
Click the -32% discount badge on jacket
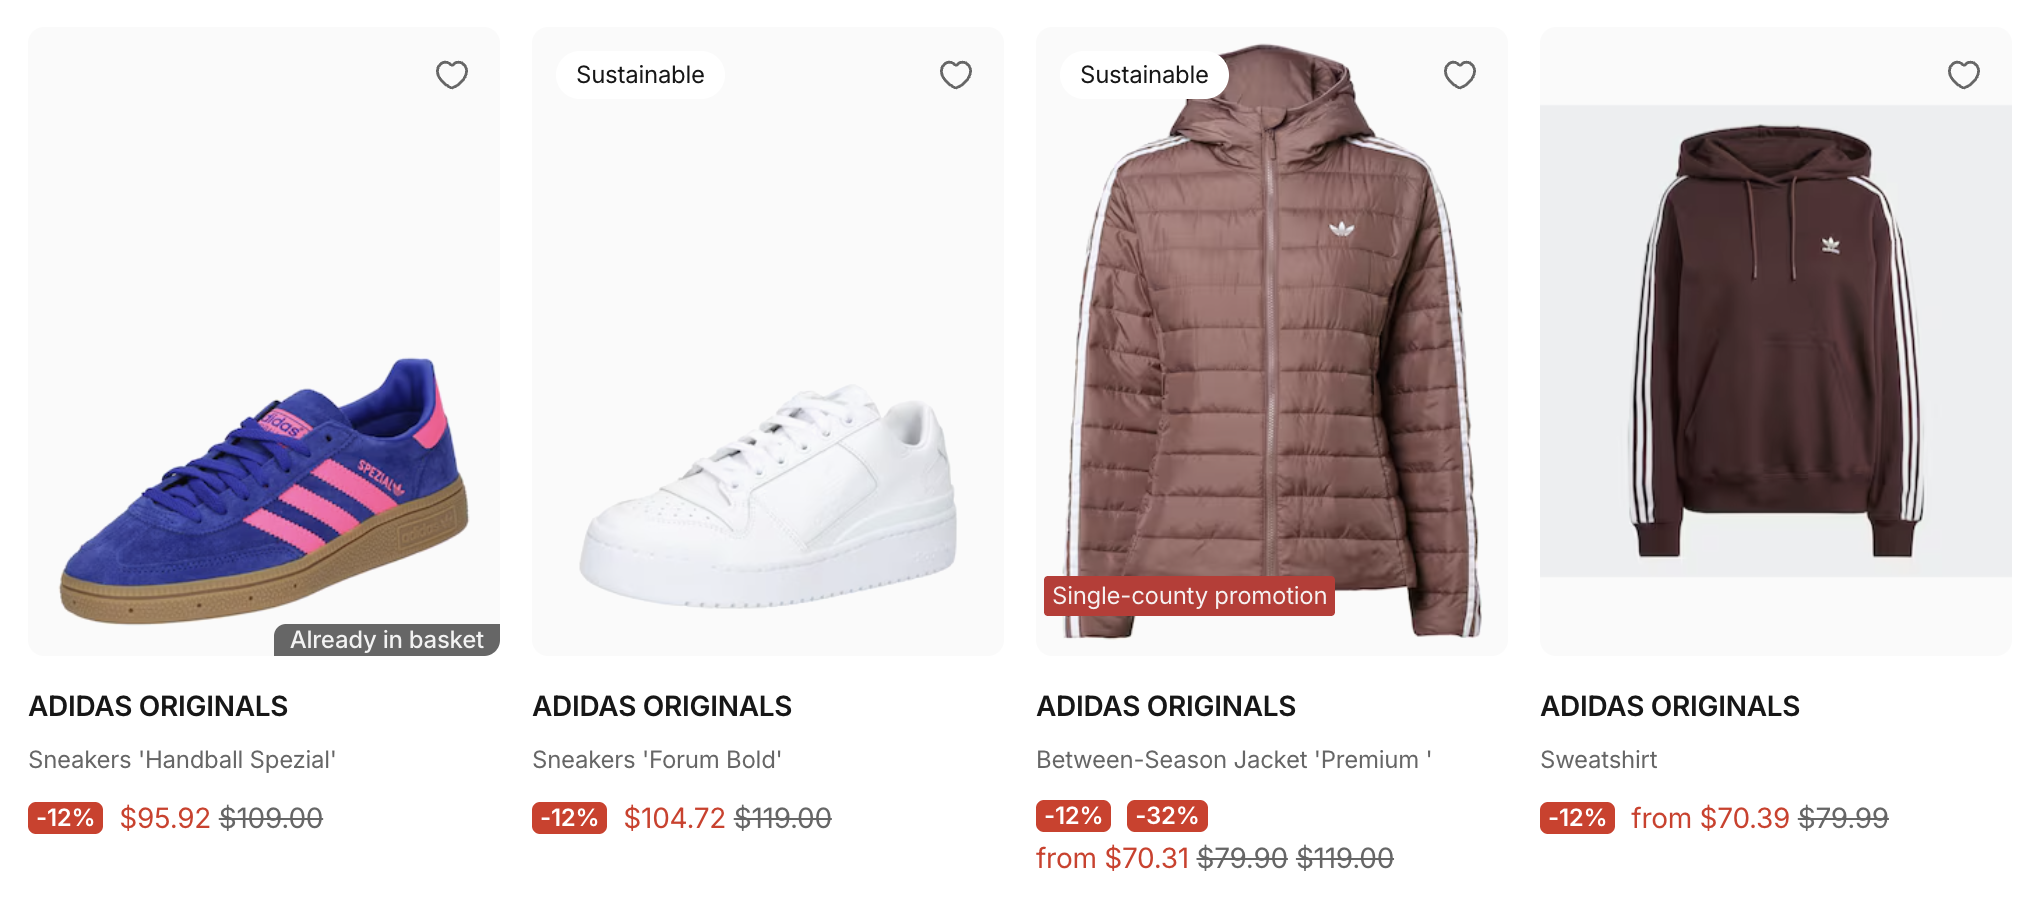click(x=1167, y=816)
